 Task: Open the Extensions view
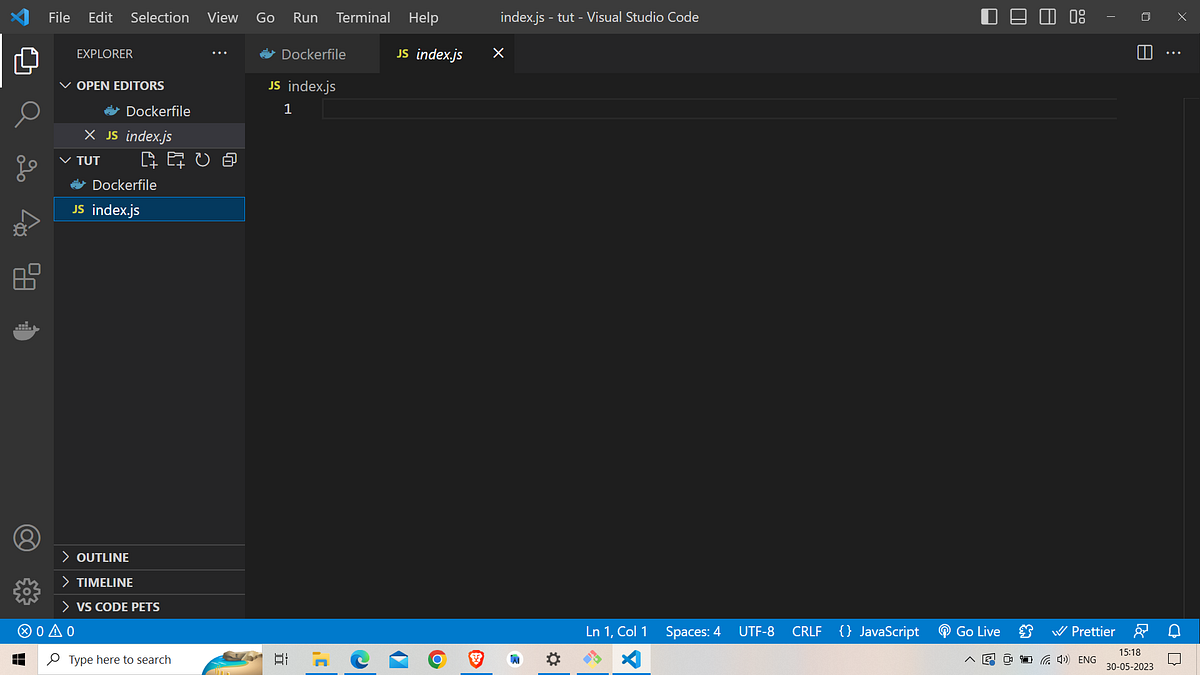point(27,277)
